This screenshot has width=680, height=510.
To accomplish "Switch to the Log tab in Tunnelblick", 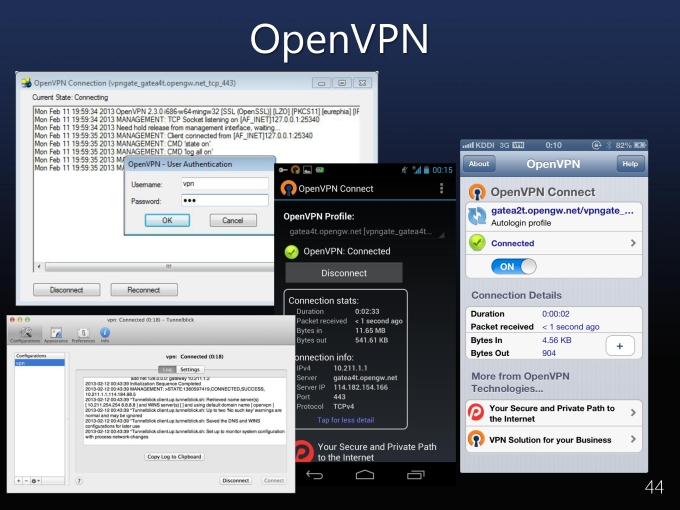I will pyautogui.click(x=167, y=369).
